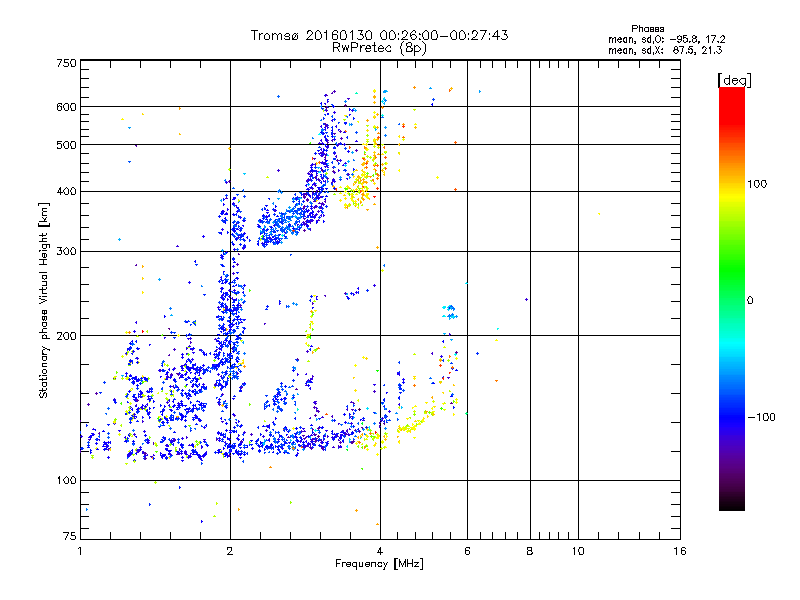The image size is (800, 600).
Task: Select the 'mean, sd,O: -95.8, 17.2' line
Action: coord(666,39)
